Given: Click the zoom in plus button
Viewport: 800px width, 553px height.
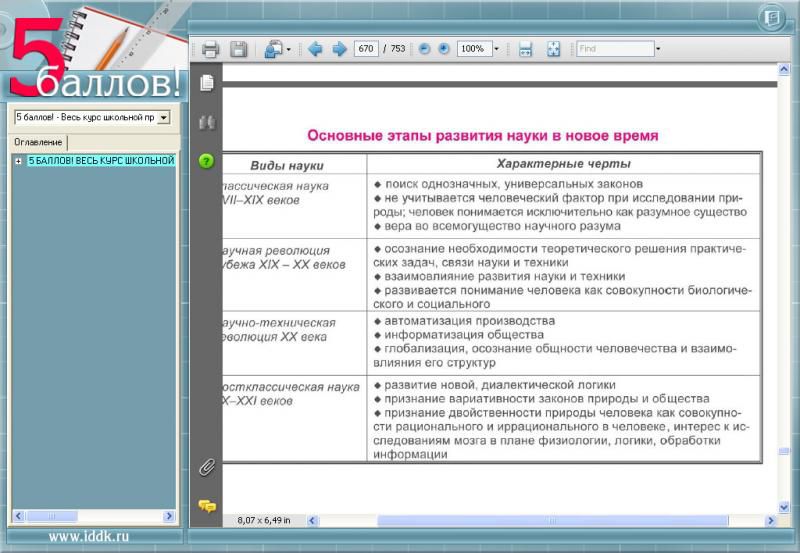Looking at the screenshot, I should point(444,49).
